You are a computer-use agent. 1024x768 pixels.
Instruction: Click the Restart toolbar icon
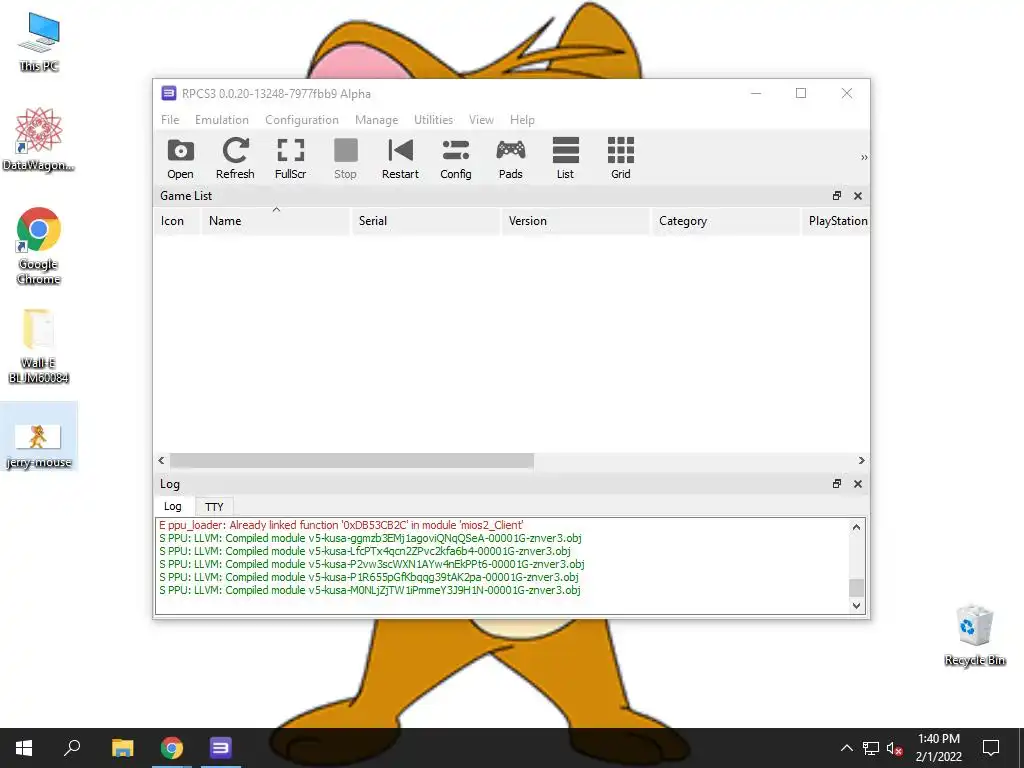coord(400,157)
